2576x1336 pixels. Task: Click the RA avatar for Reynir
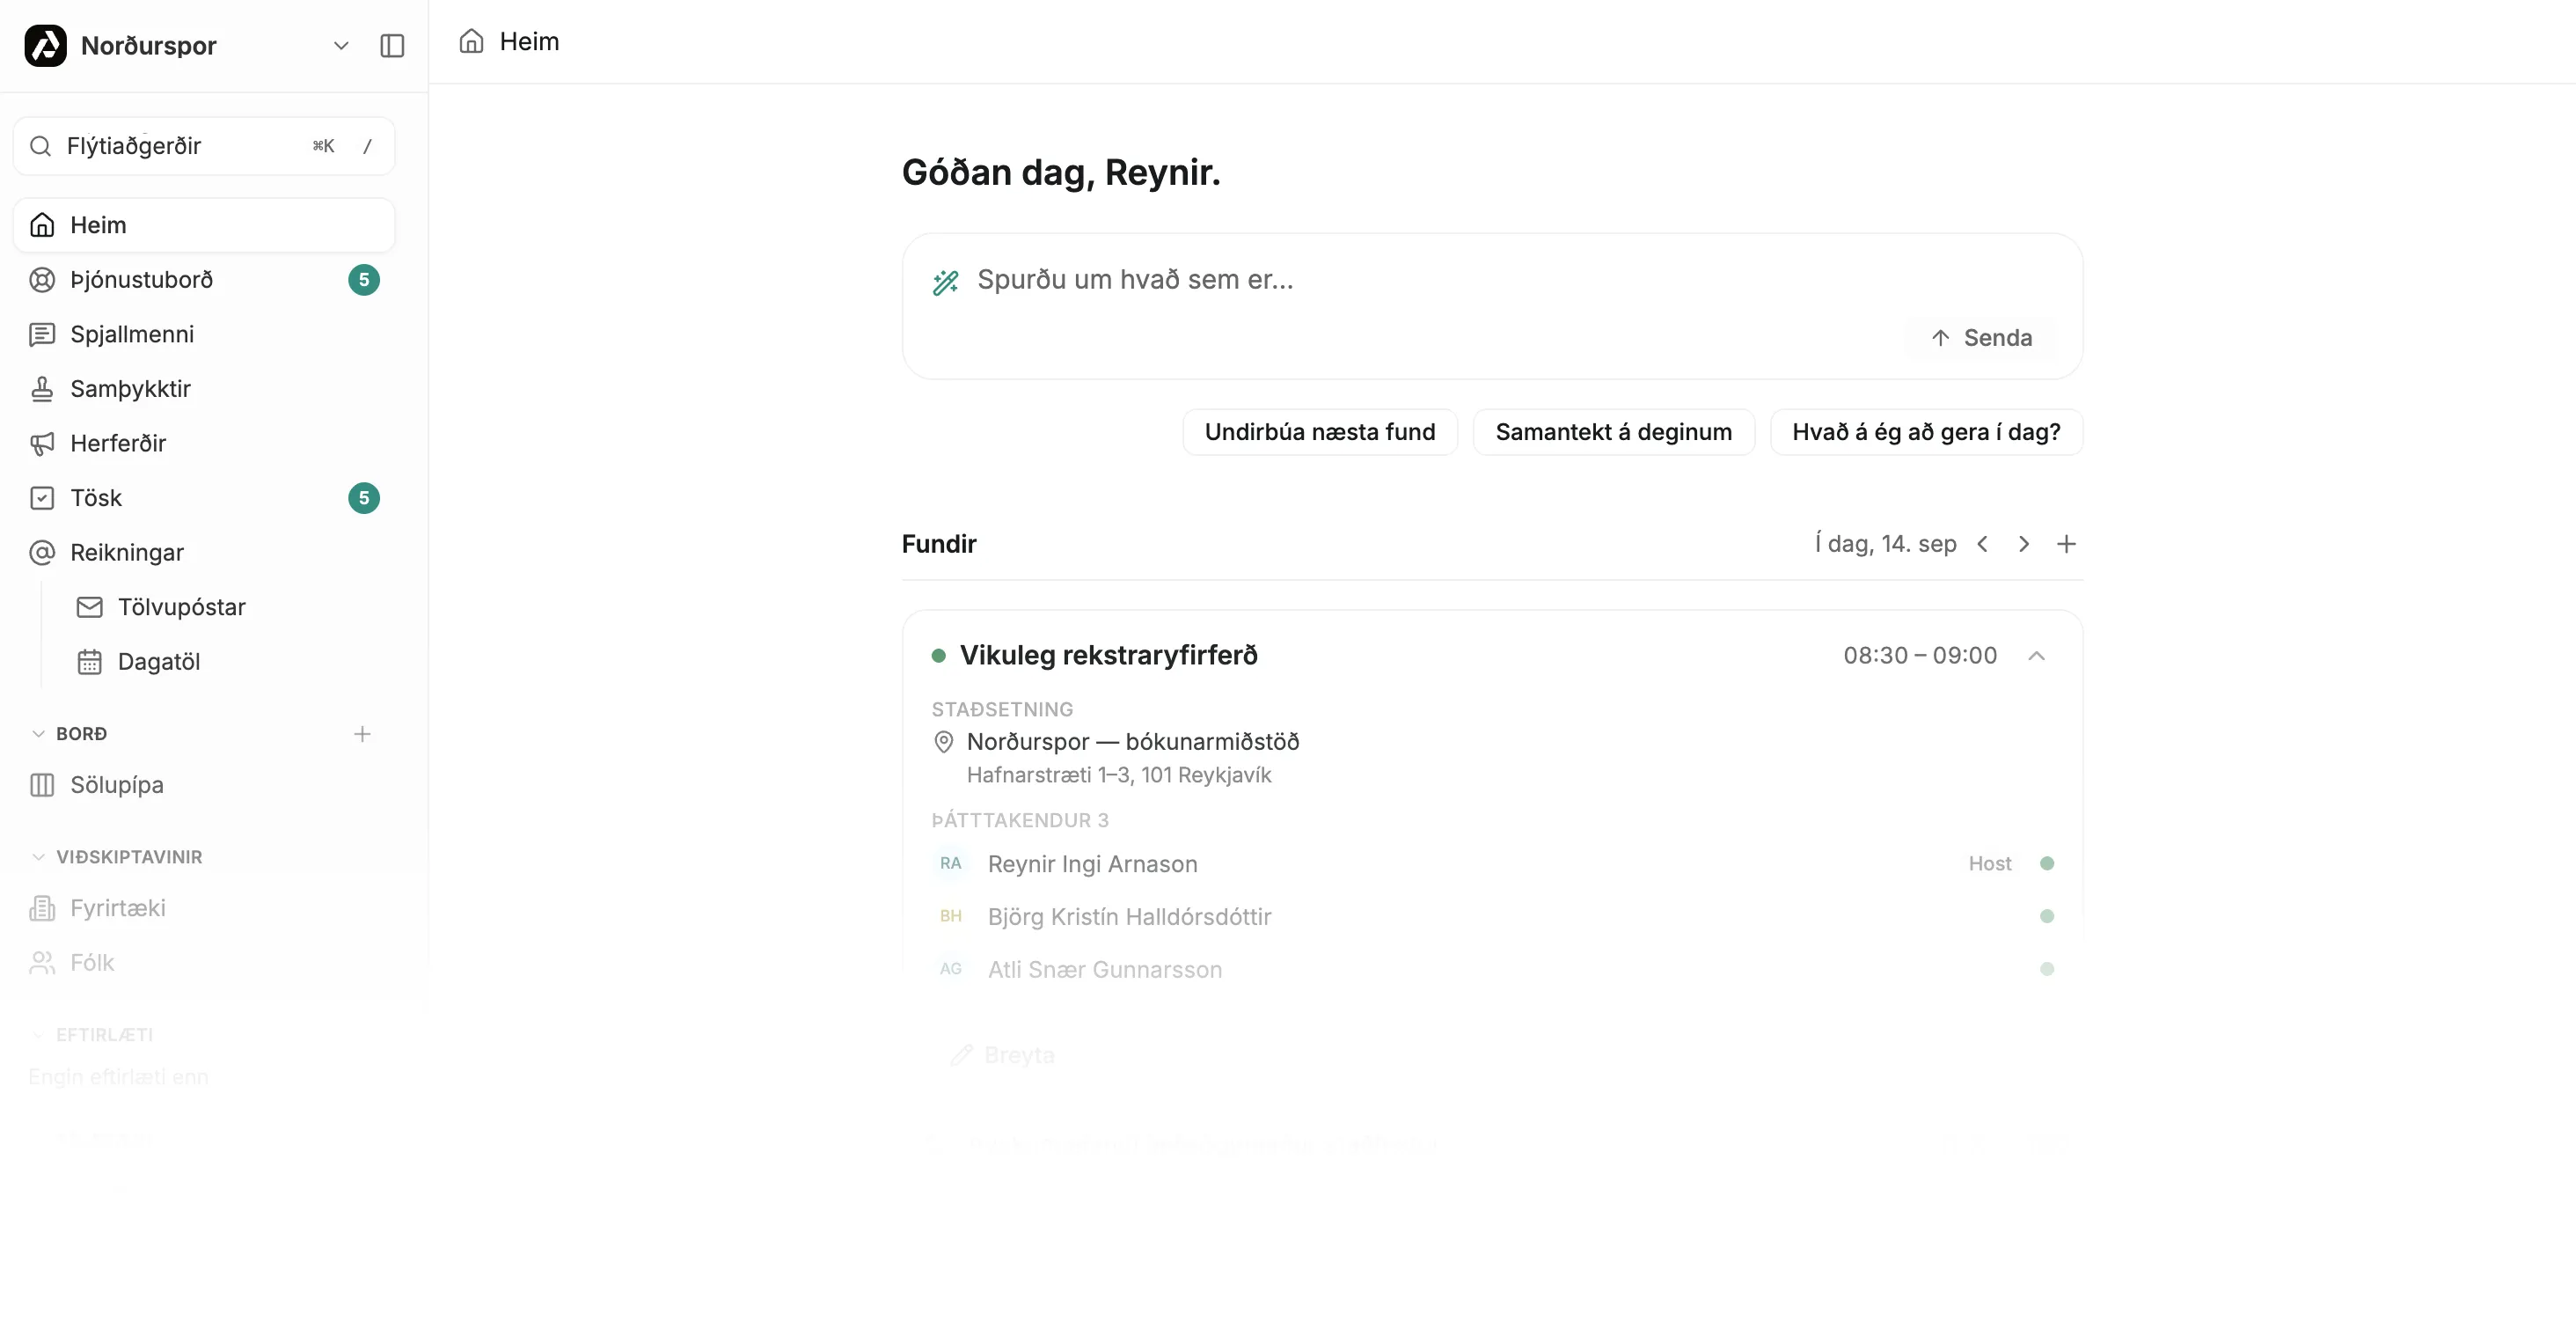[950, 864]
